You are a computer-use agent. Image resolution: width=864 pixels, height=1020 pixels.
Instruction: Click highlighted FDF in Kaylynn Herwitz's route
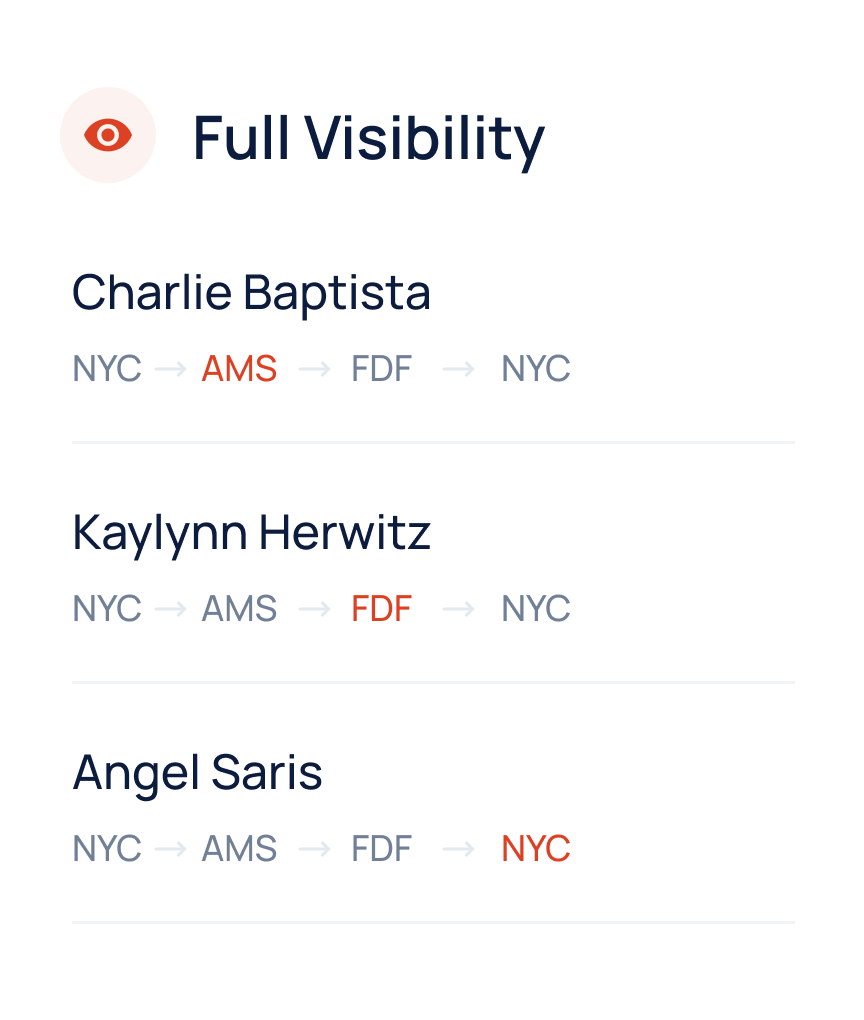pyautogui.click(x=381, y=609)
